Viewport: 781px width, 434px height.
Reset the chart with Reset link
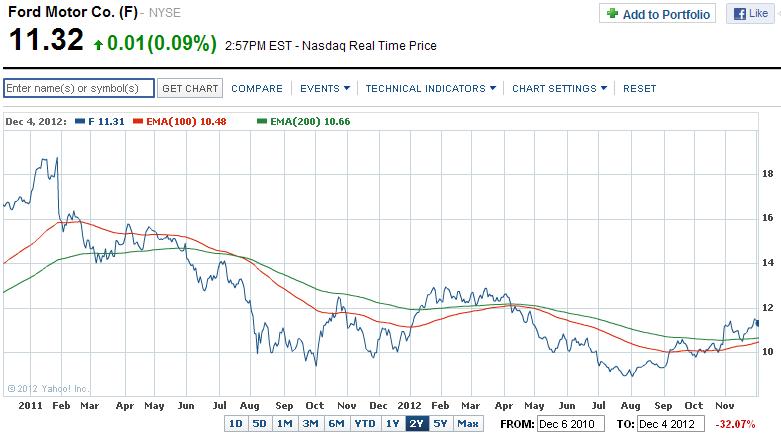click(x=640, y=88)
